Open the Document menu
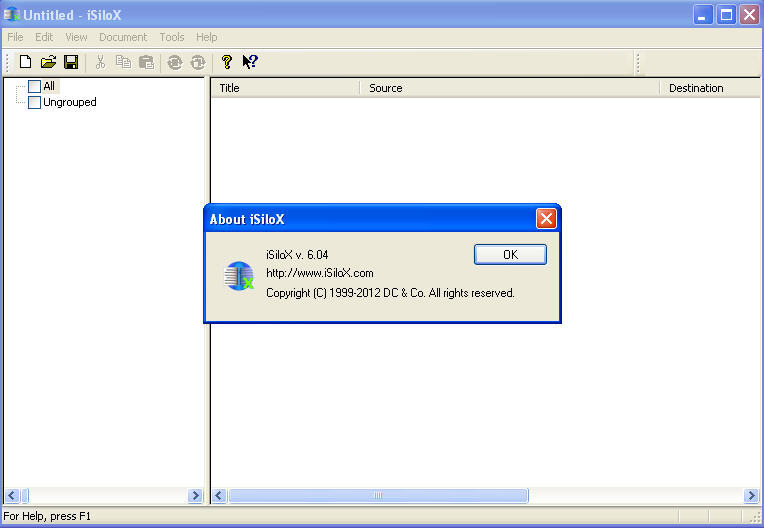764x528 pixels. [x=123, y=37]
